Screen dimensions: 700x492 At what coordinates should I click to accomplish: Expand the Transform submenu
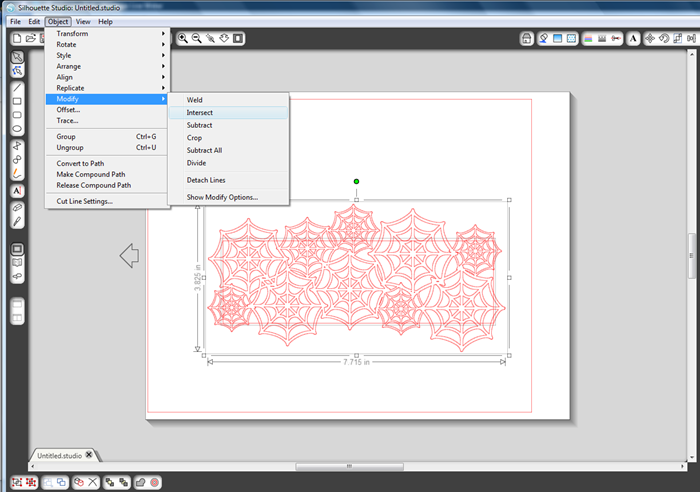point(106,33)
